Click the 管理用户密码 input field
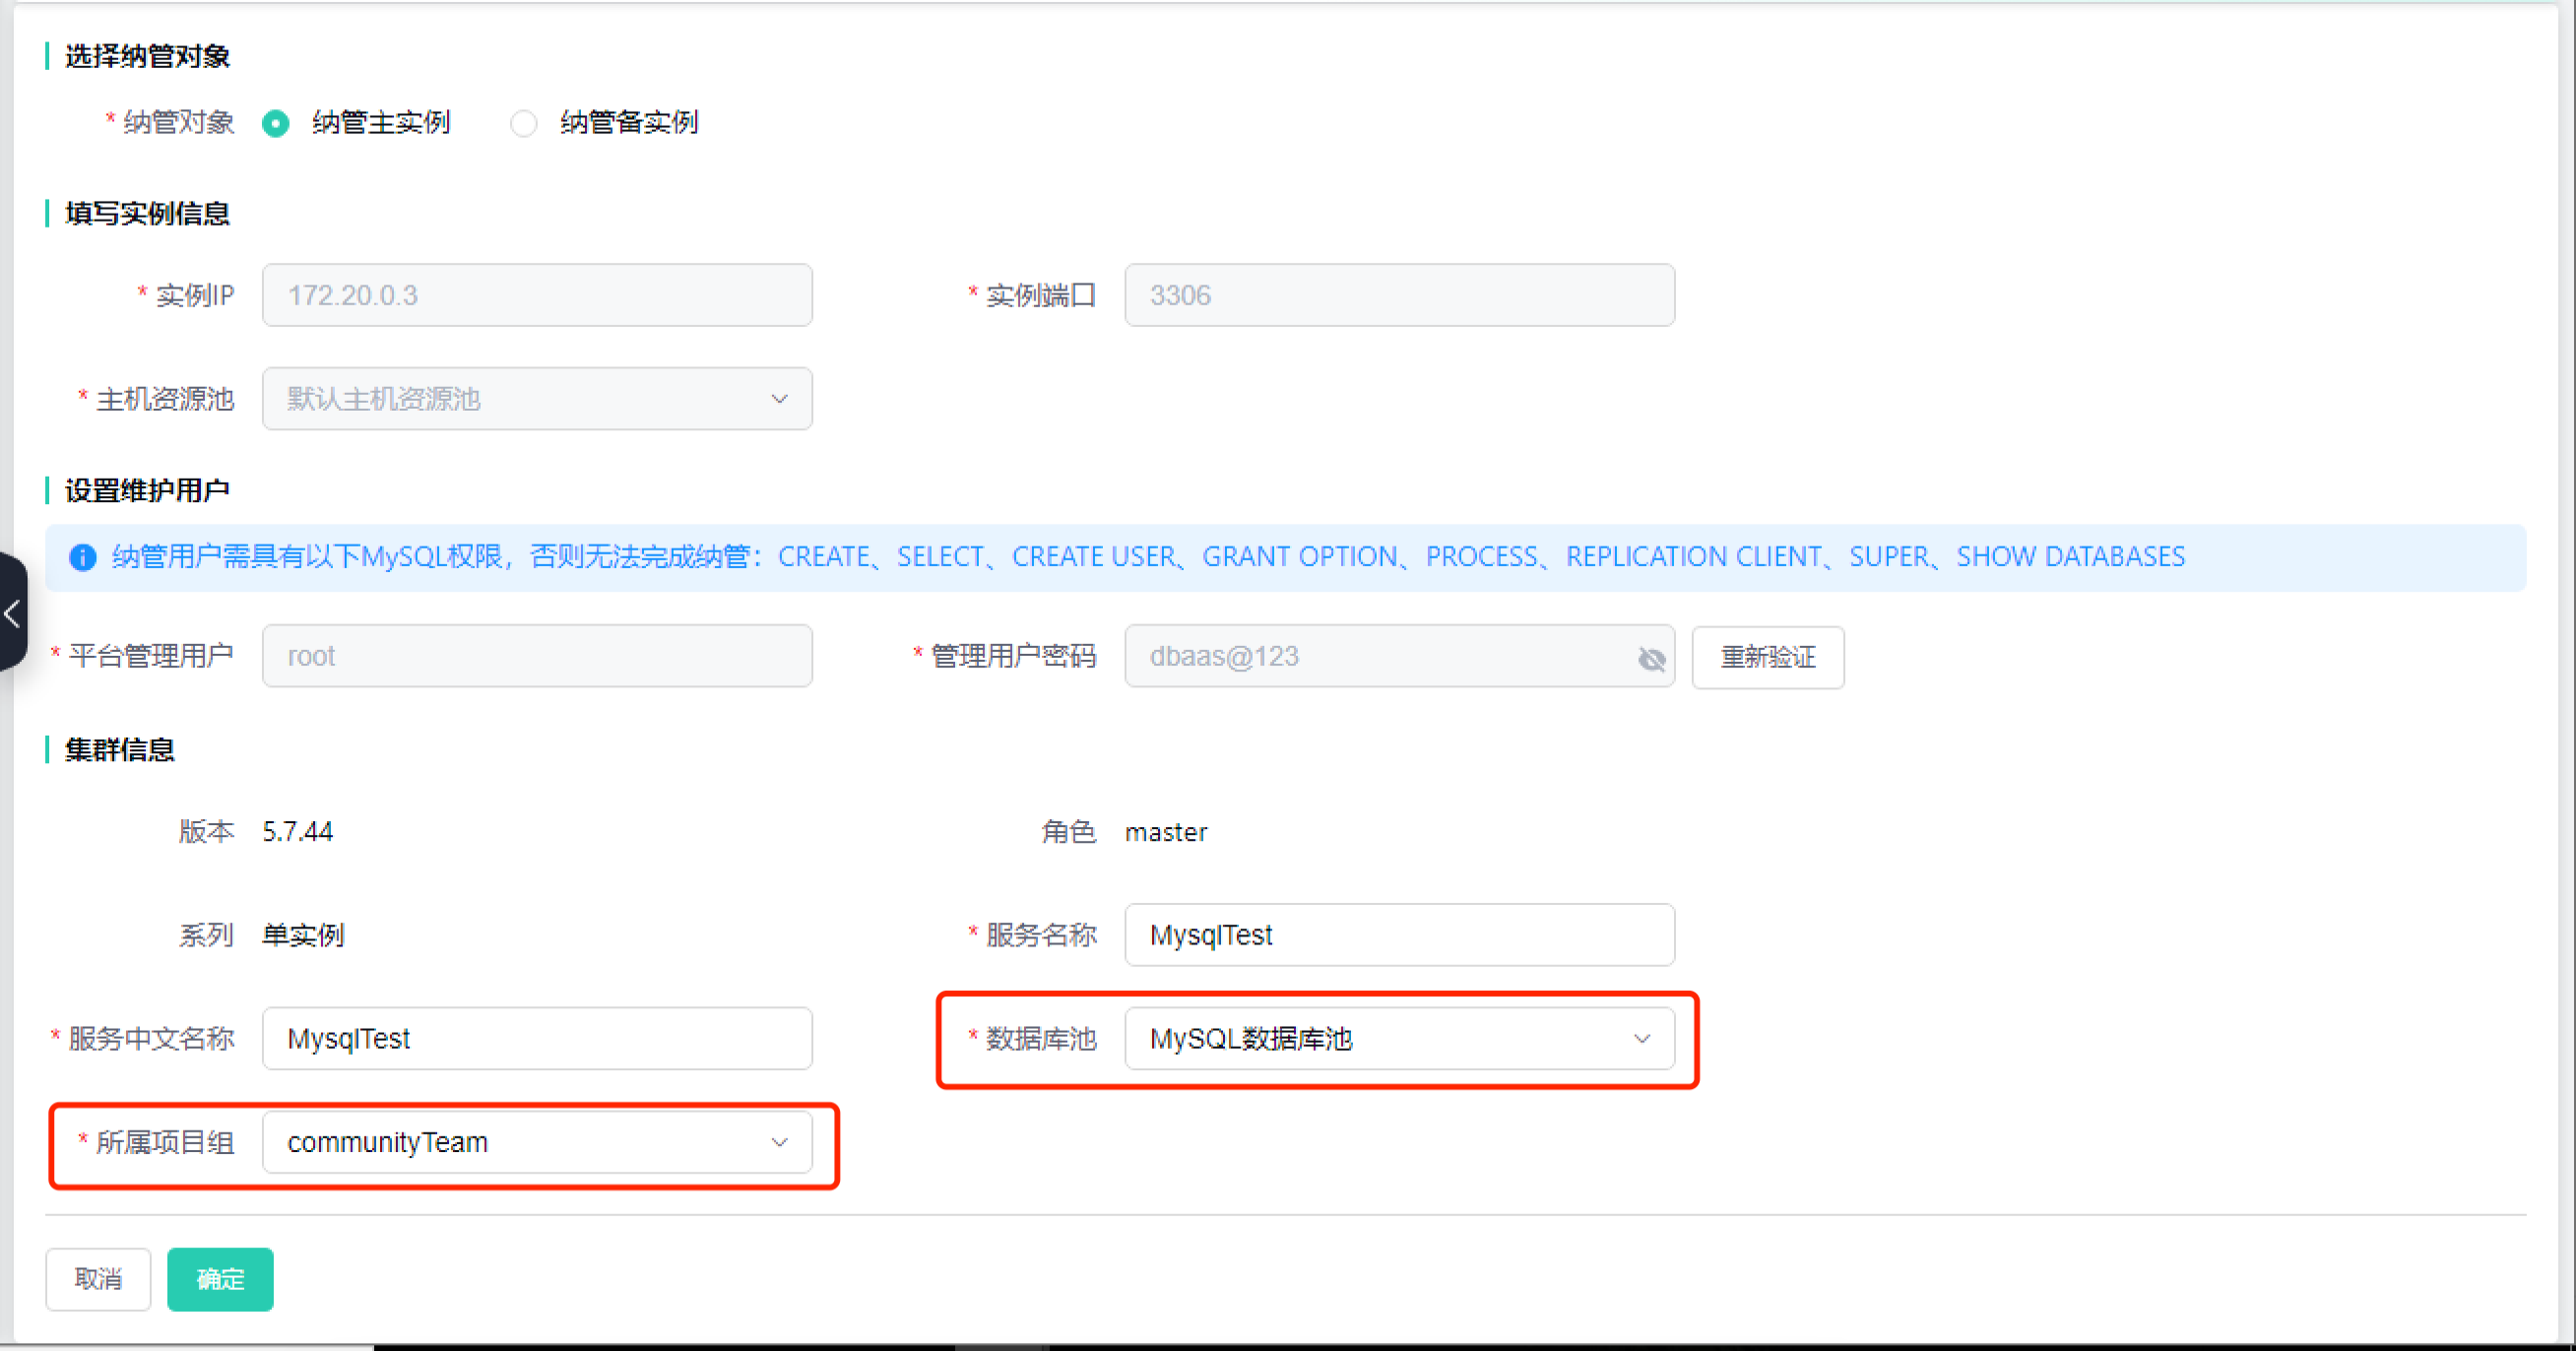 click(x=1380, y=656)
